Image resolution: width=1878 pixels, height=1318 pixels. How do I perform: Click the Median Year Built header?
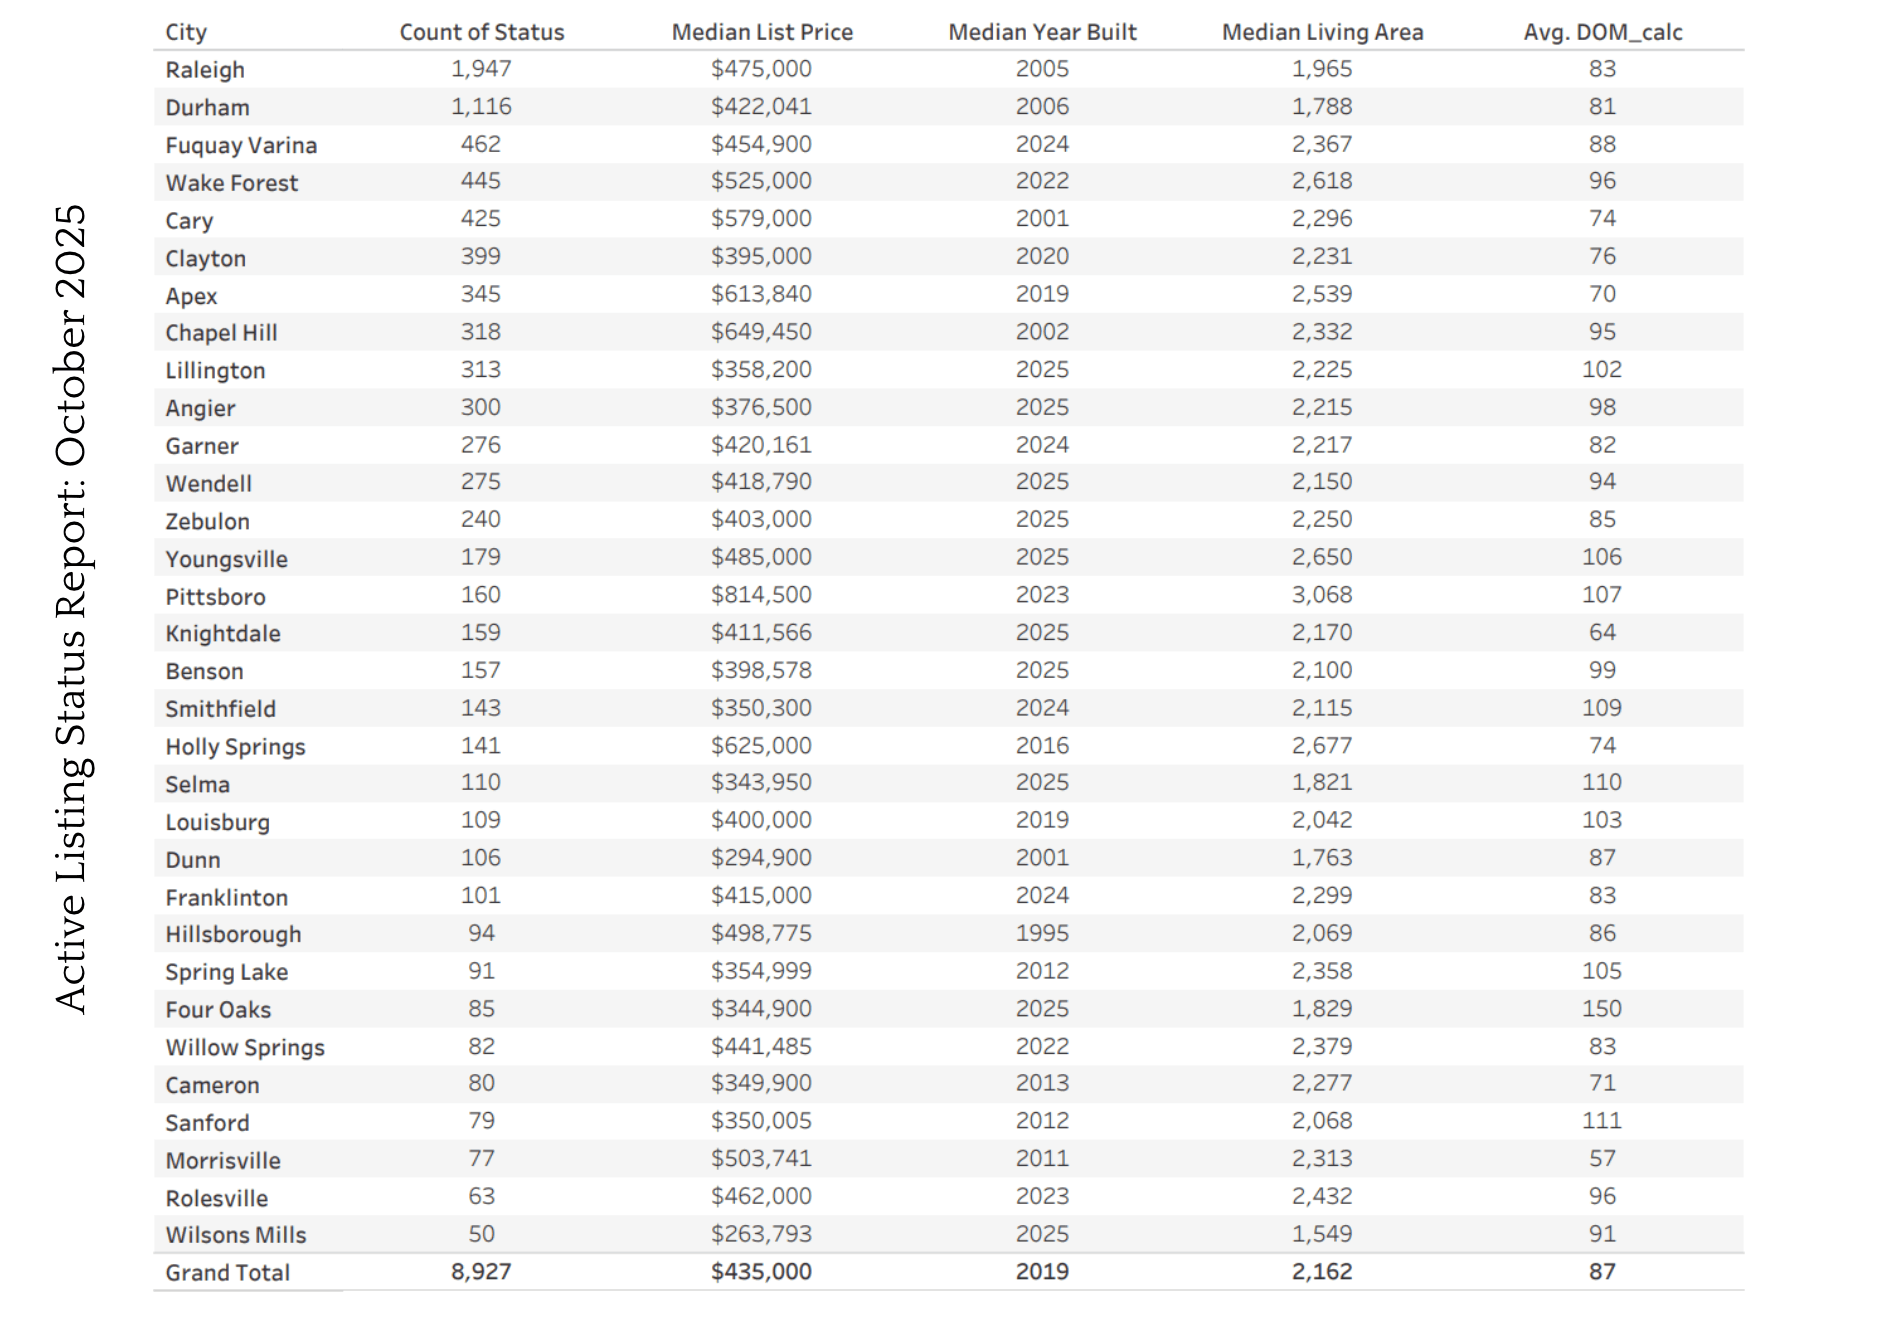click(1042, 32)
